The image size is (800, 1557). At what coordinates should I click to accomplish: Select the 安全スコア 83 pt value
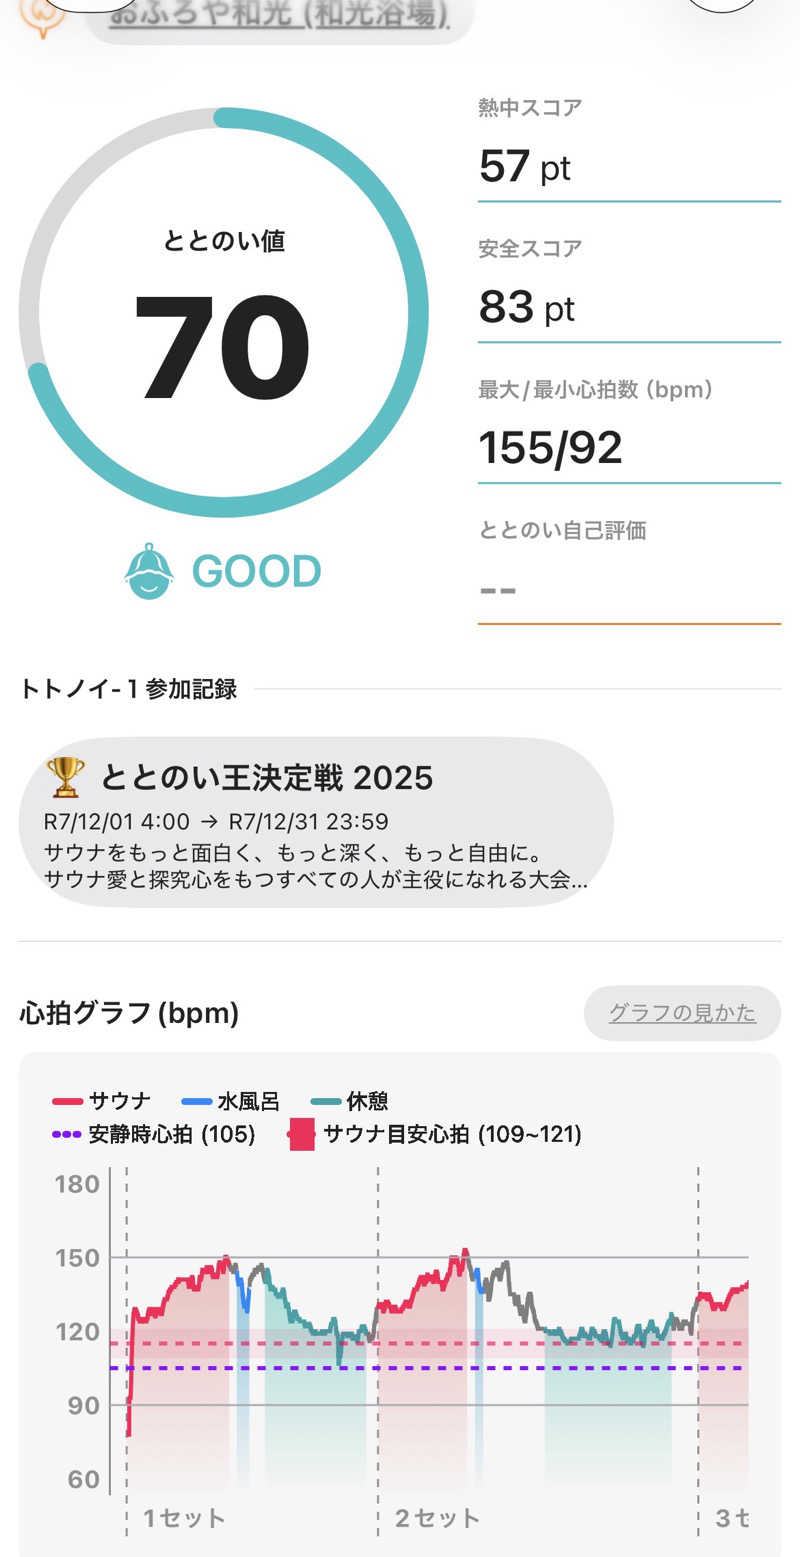(x=527, y=307)
